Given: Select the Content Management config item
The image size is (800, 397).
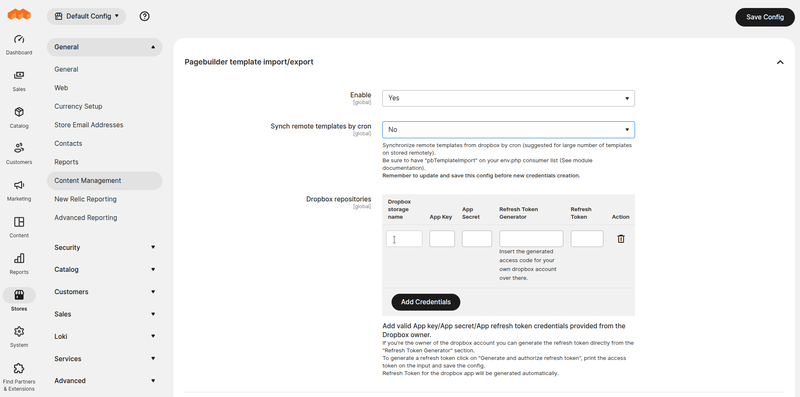Looking at the screenshot, I should pyautogui.click(x=105, y=181).
